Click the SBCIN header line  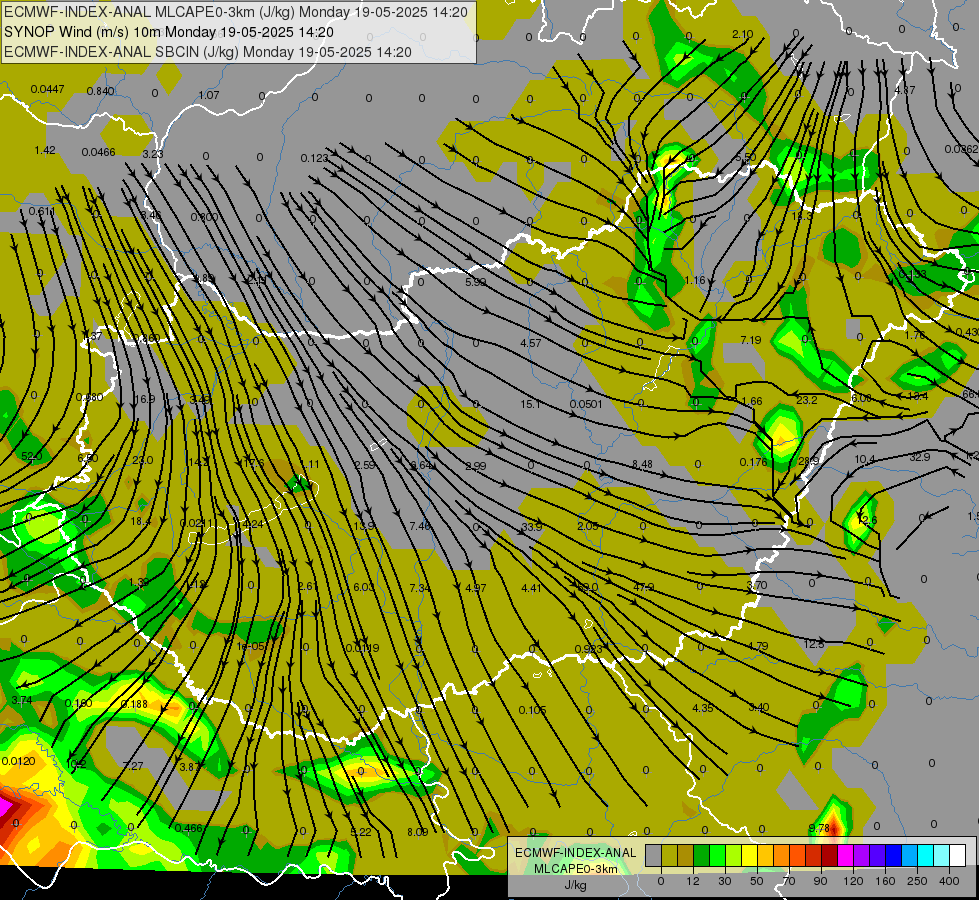(208, 52)
